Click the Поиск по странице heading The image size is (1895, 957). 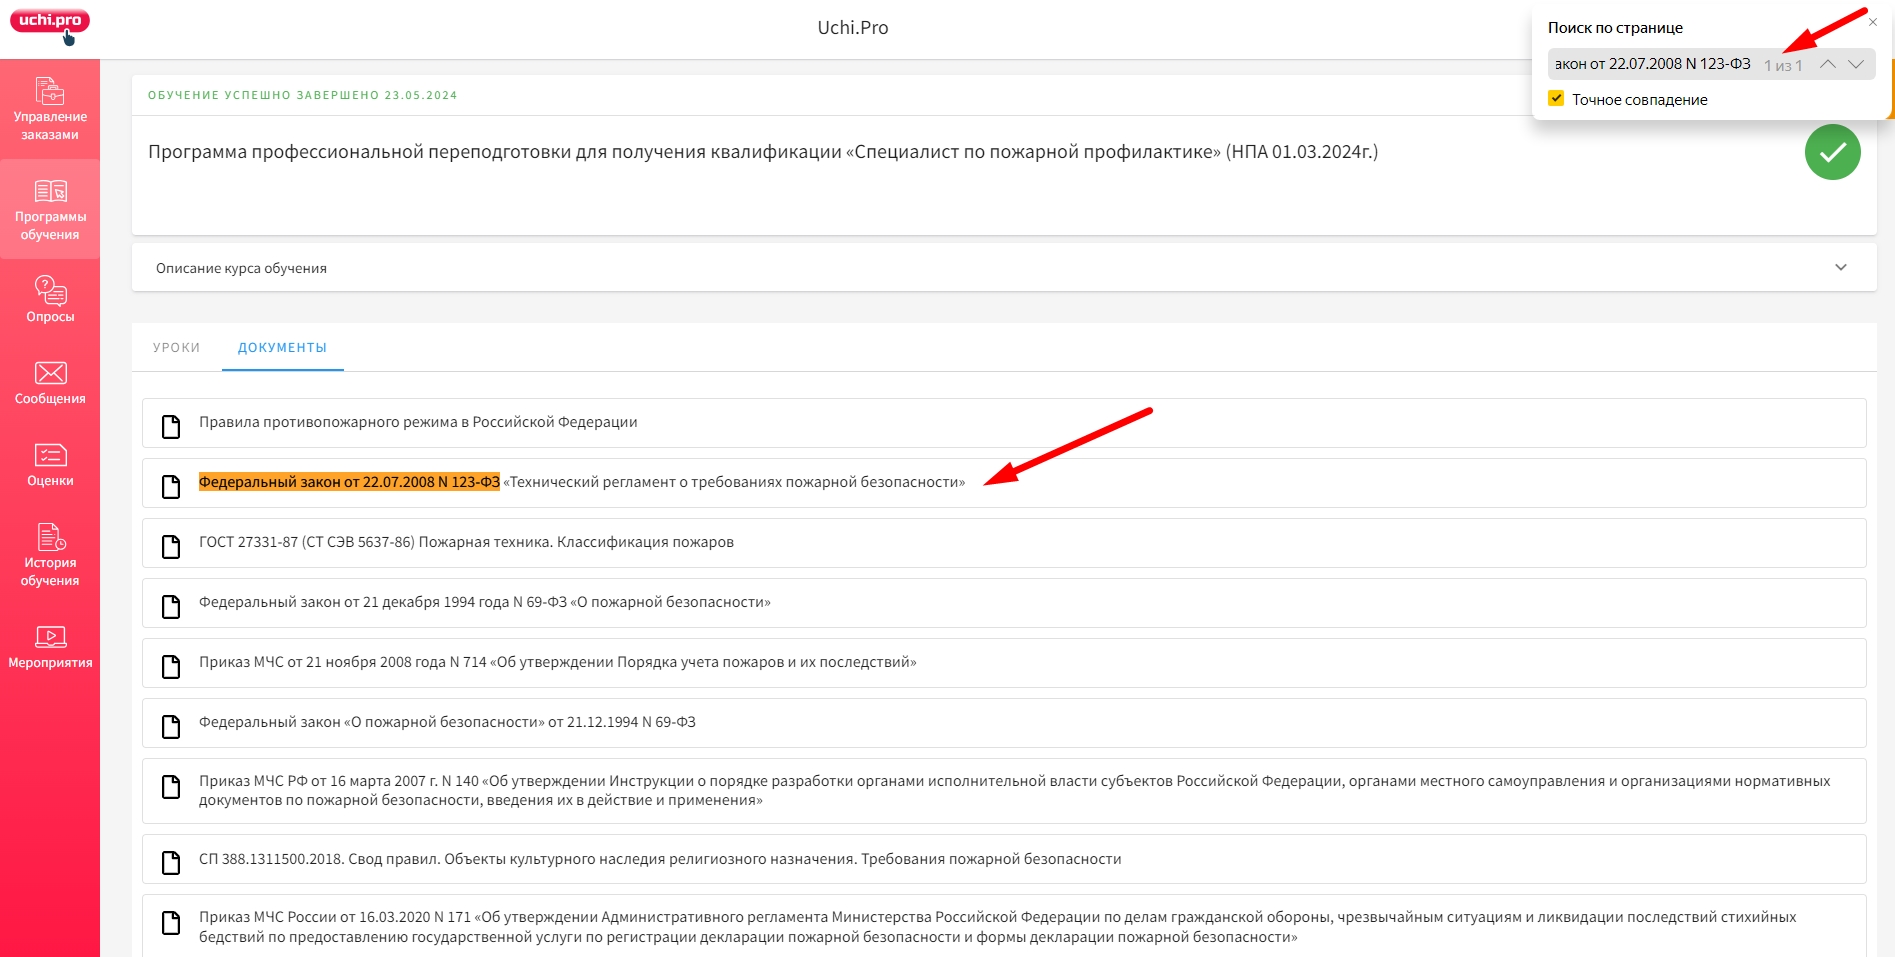pos(1615,28)
